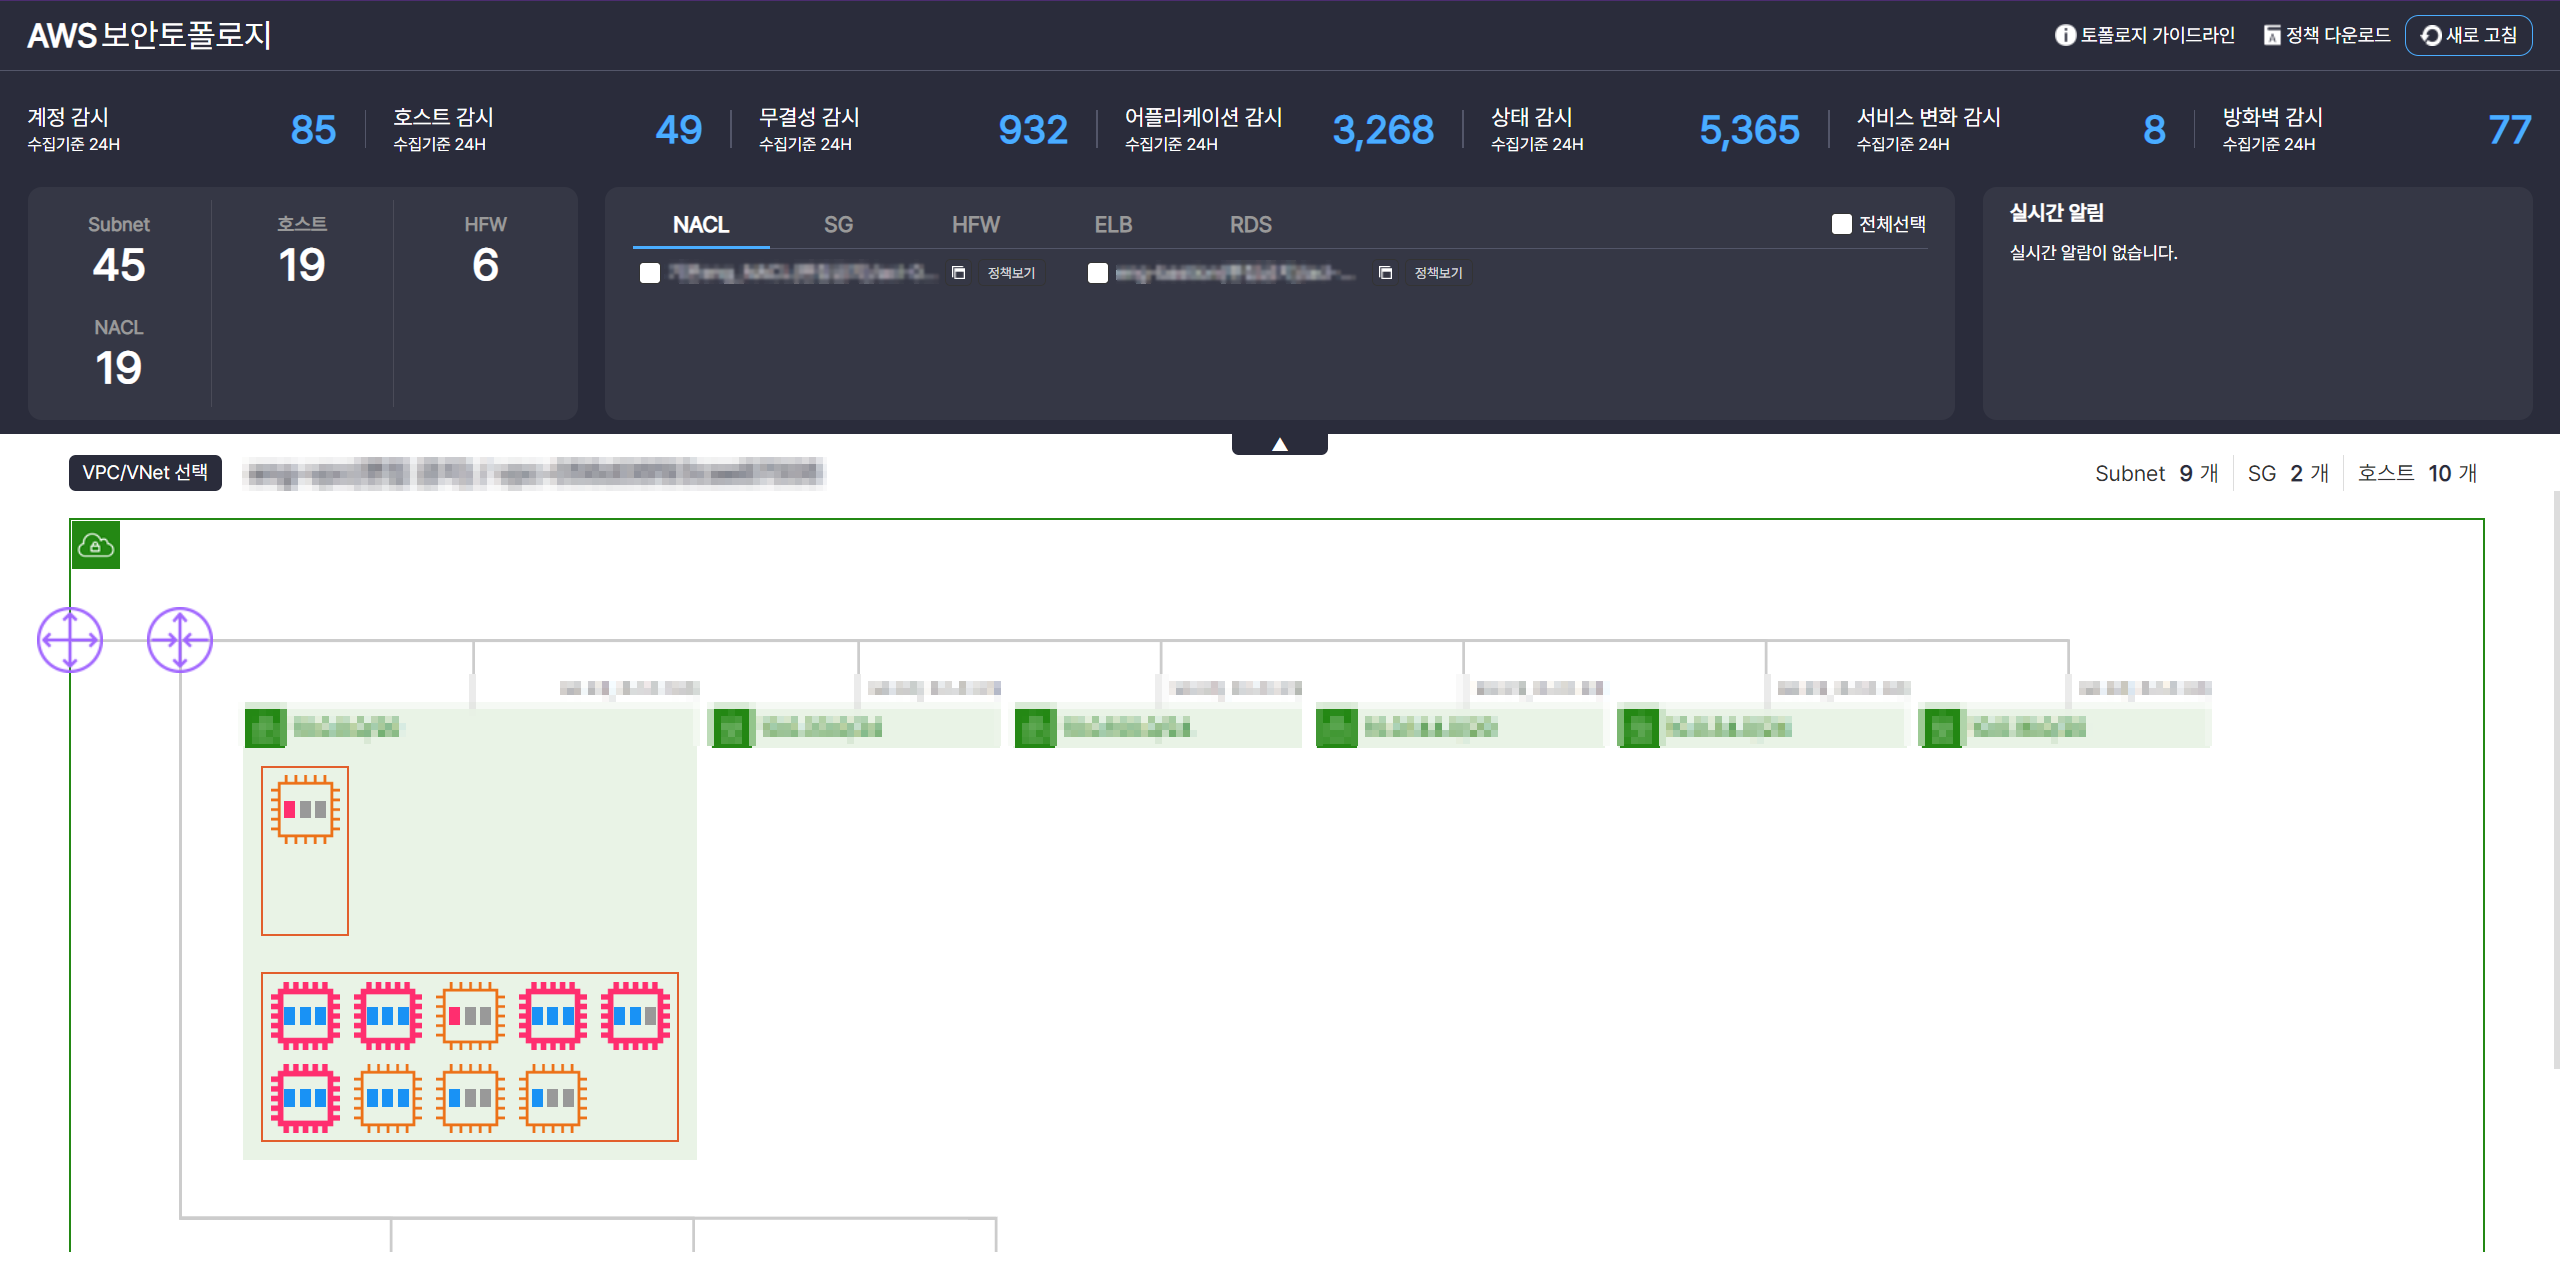Viewport: 2560px width, 1262px height.
Task: Check the 전체선택 select-all checkbox
Action: [x=1841, y=224]
